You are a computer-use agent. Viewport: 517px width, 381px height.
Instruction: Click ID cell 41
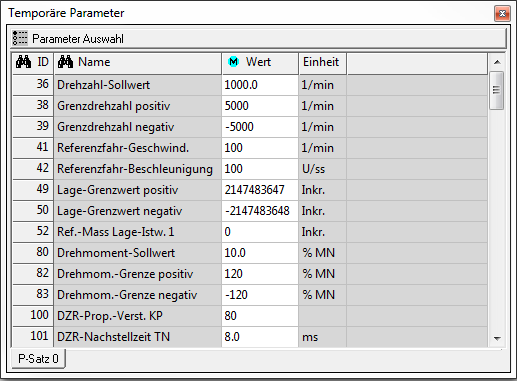33,148
